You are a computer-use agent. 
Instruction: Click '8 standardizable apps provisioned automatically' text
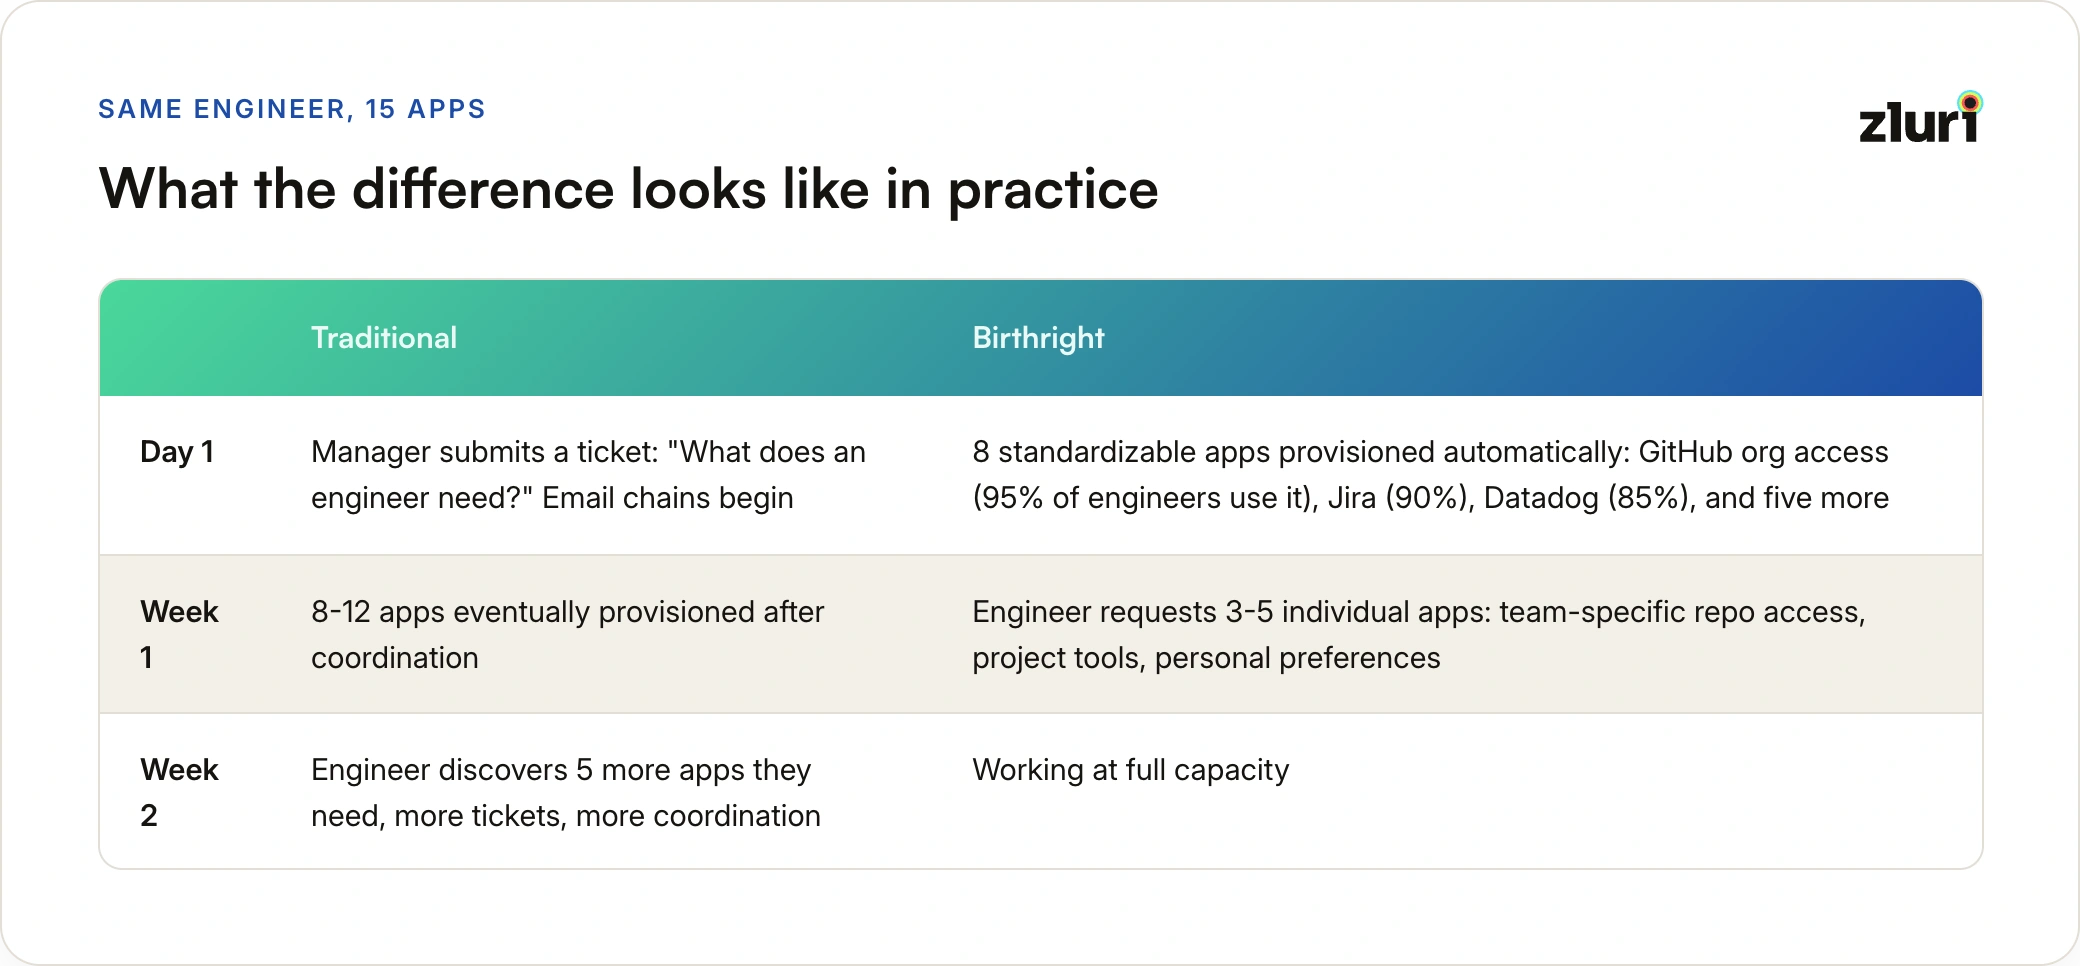coord(1301,452)
